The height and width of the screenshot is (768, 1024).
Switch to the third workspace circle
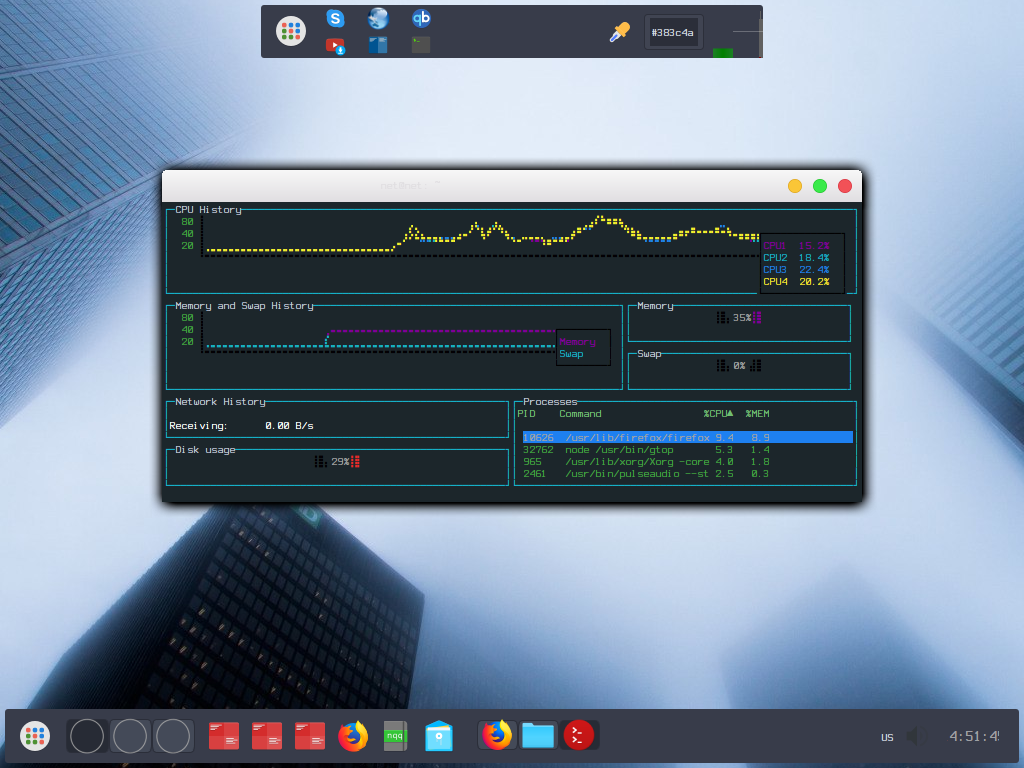[x=173, y=736]
